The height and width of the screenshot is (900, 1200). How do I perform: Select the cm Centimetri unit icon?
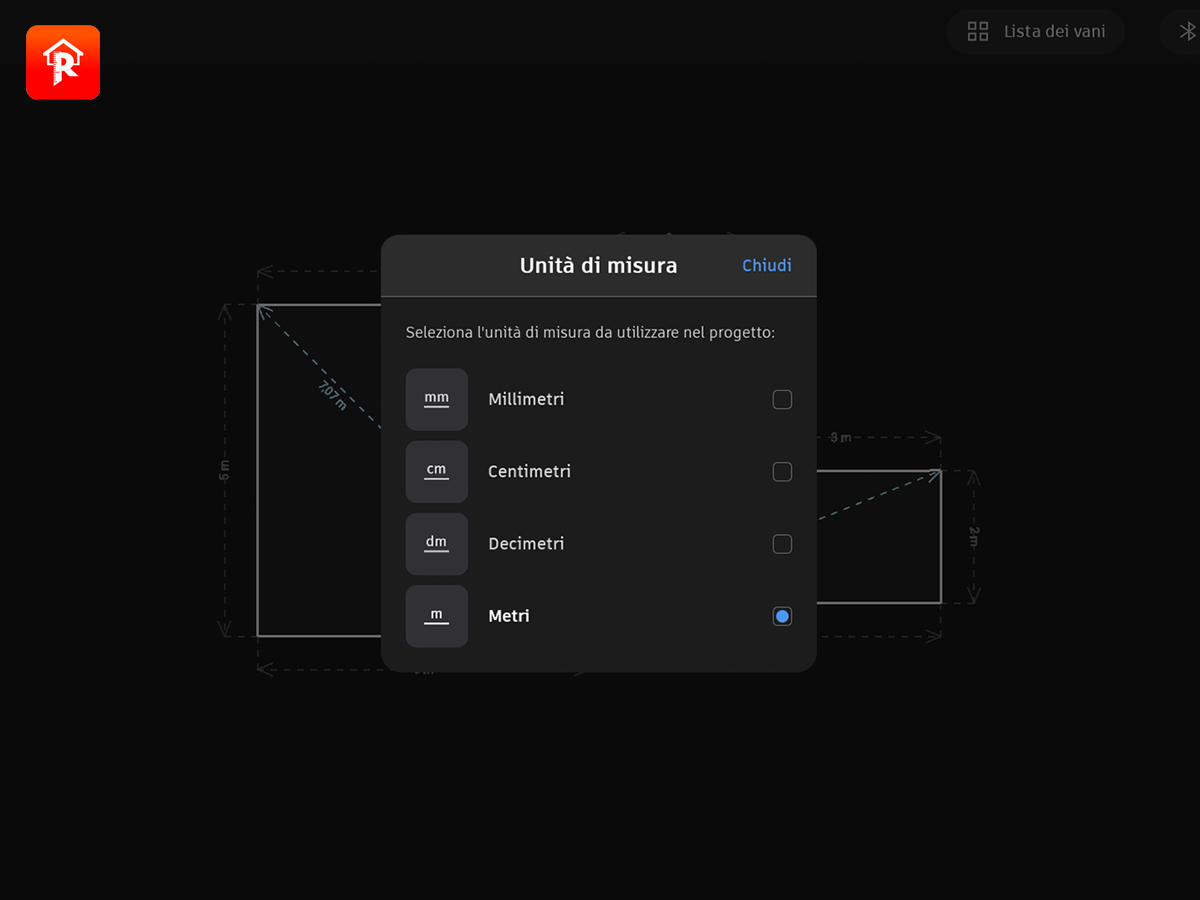tap(437, 472)
